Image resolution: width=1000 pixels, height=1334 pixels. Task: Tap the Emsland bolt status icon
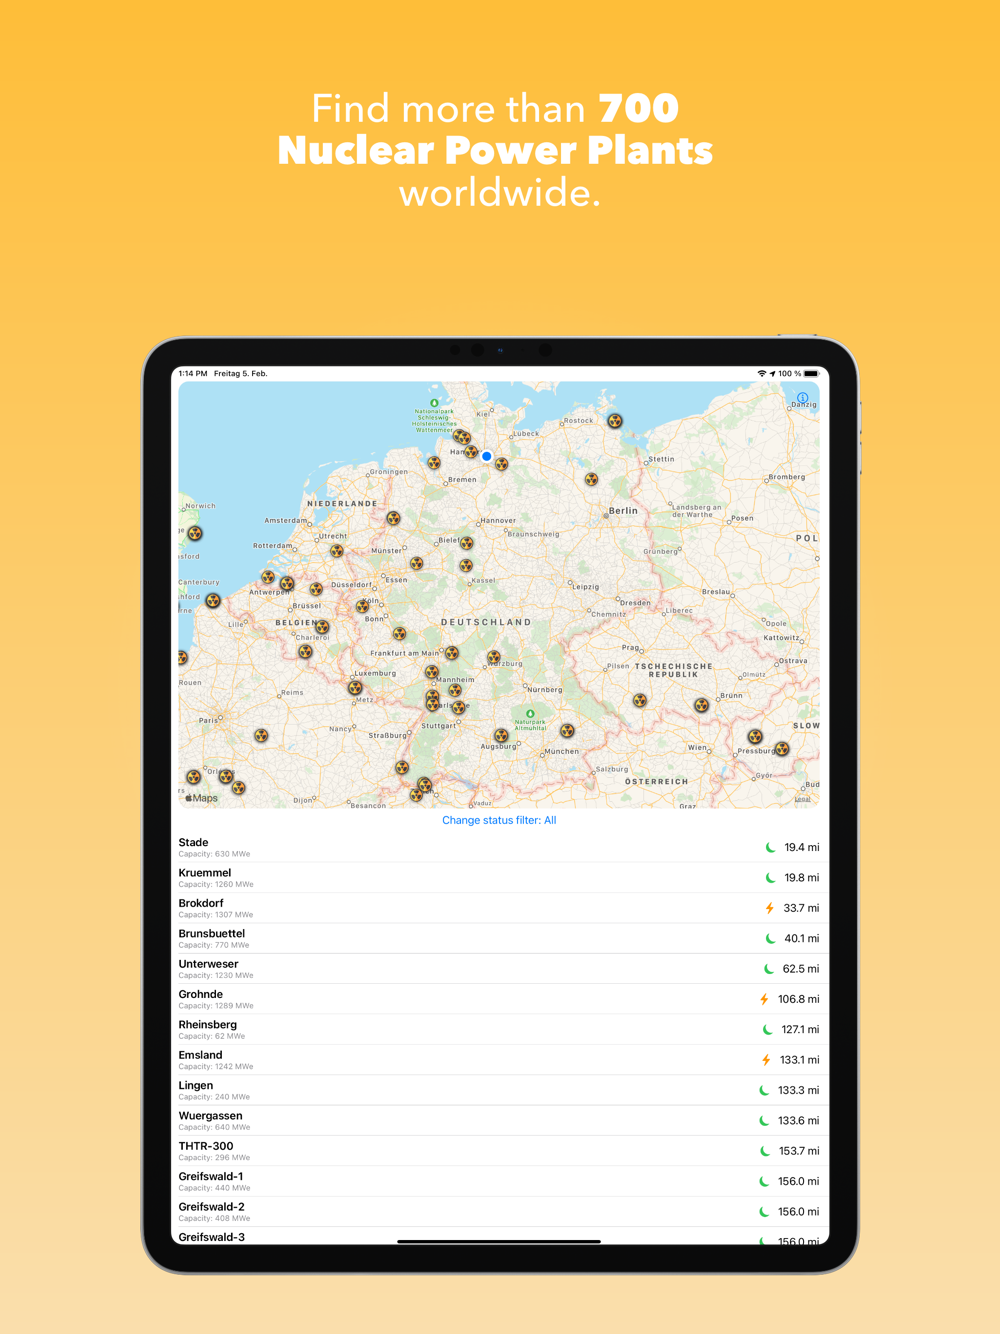click(766, 1060)
